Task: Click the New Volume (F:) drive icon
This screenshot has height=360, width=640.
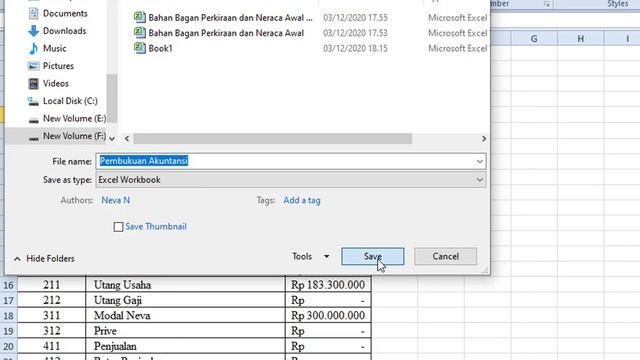Action: pos(33,138)
